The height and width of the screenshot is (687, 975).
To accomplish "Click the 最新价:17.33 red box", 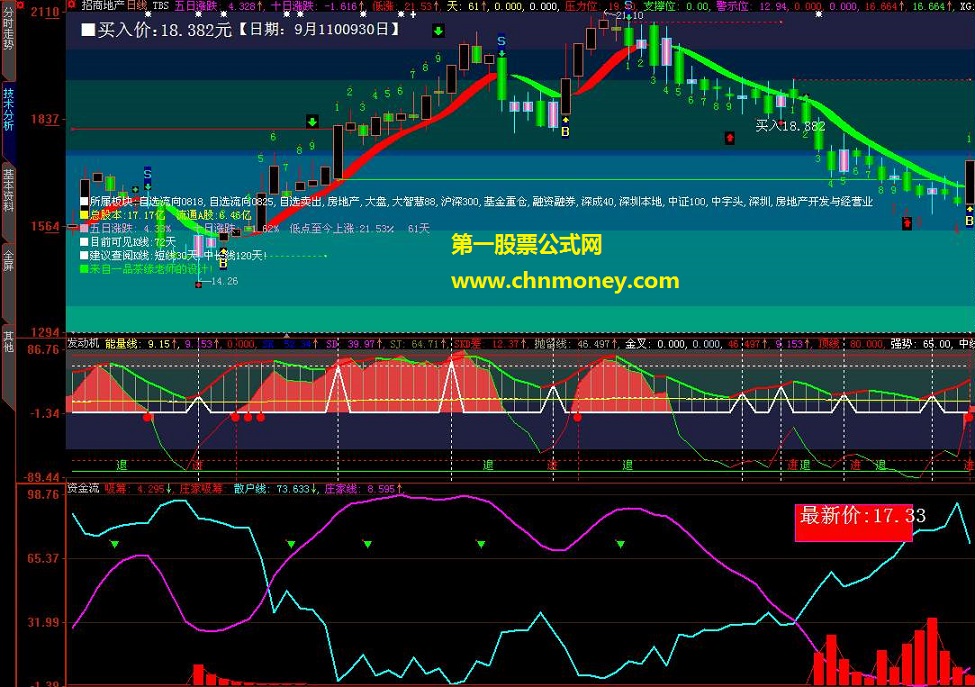I will (854, 522).
